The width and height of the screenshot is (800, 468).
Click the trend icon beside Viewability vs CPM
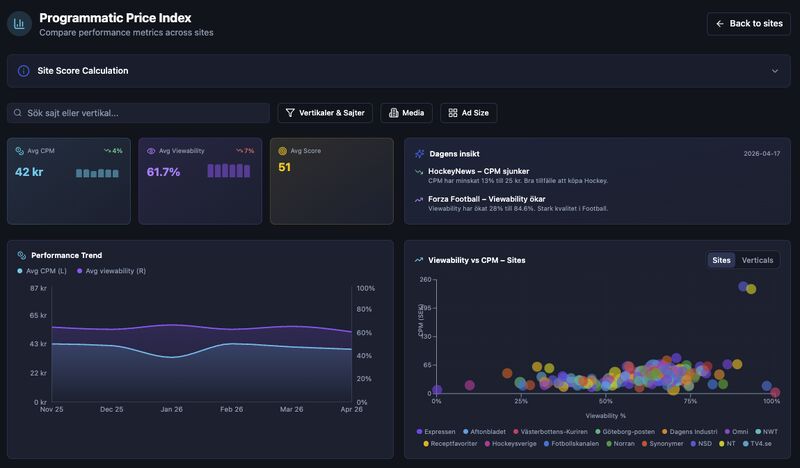(419, 260)
